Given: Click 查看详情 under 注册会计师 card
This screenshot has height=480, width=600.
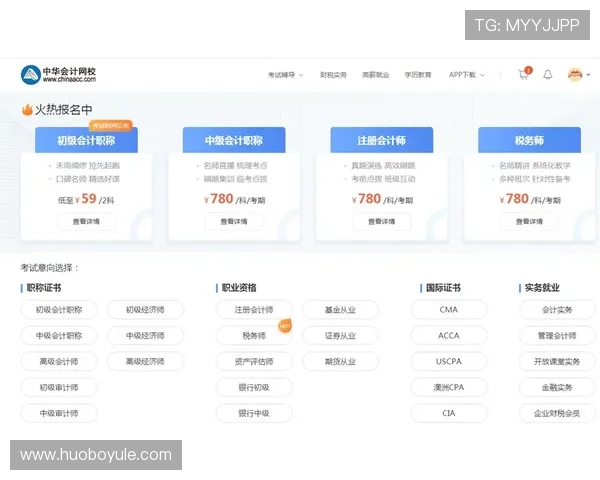Looking at the screenshot, I should (x=382, y=222).
